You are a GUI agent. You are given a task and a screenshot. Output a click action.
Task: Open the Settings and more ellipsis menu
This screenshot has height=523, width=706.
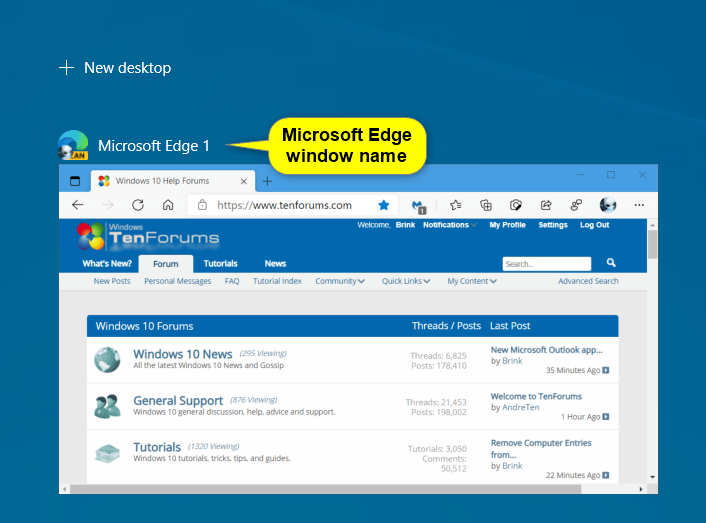[639, 205]
